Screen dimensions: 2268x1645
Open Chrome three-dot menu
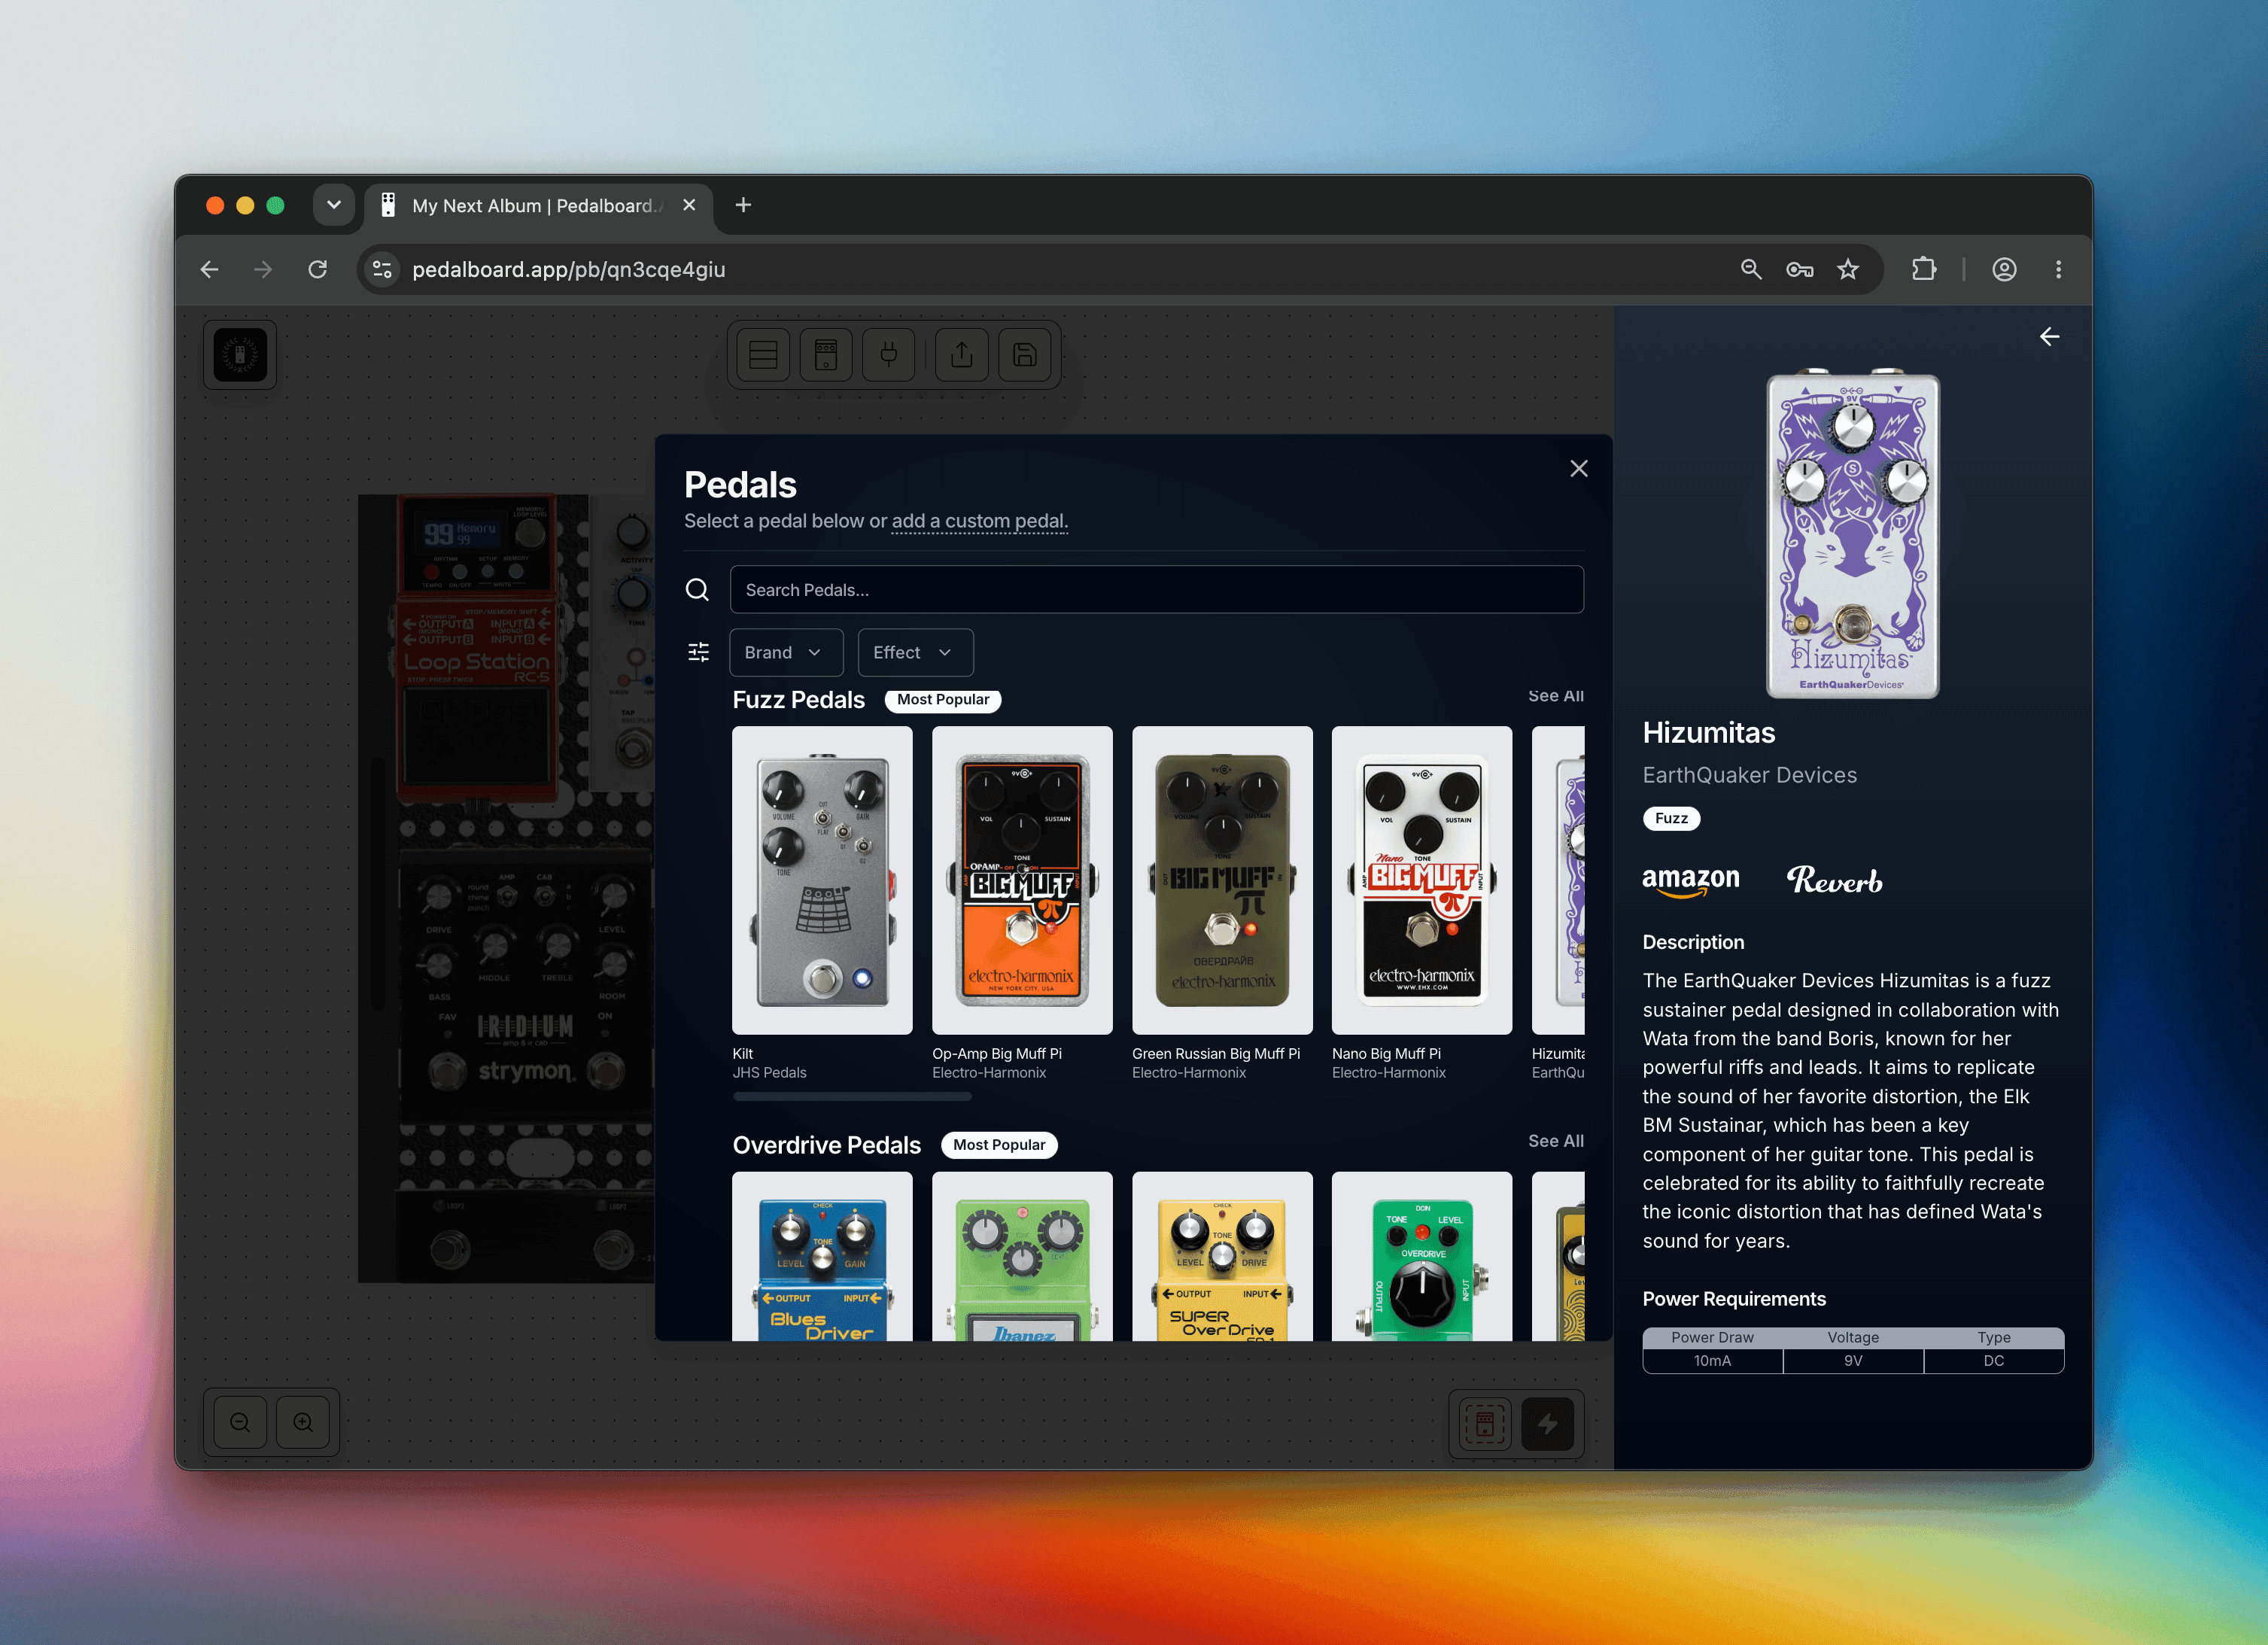[x=2058, y=270]
